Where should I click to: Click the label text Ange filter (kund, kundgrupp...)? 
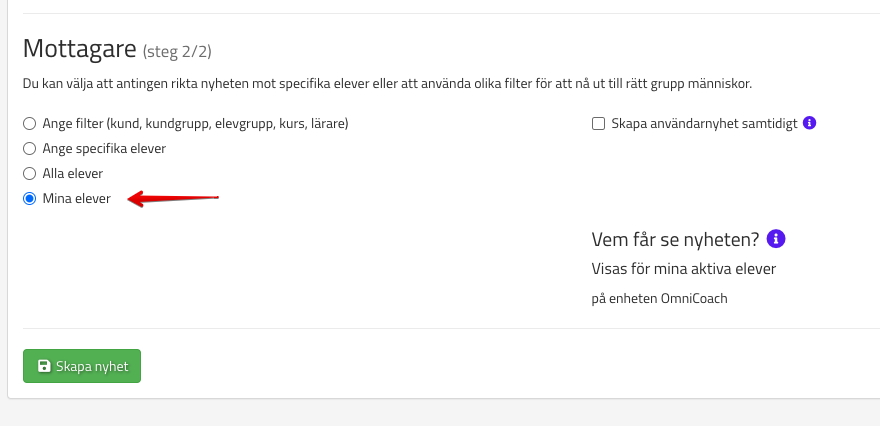(x=195, y=124)
